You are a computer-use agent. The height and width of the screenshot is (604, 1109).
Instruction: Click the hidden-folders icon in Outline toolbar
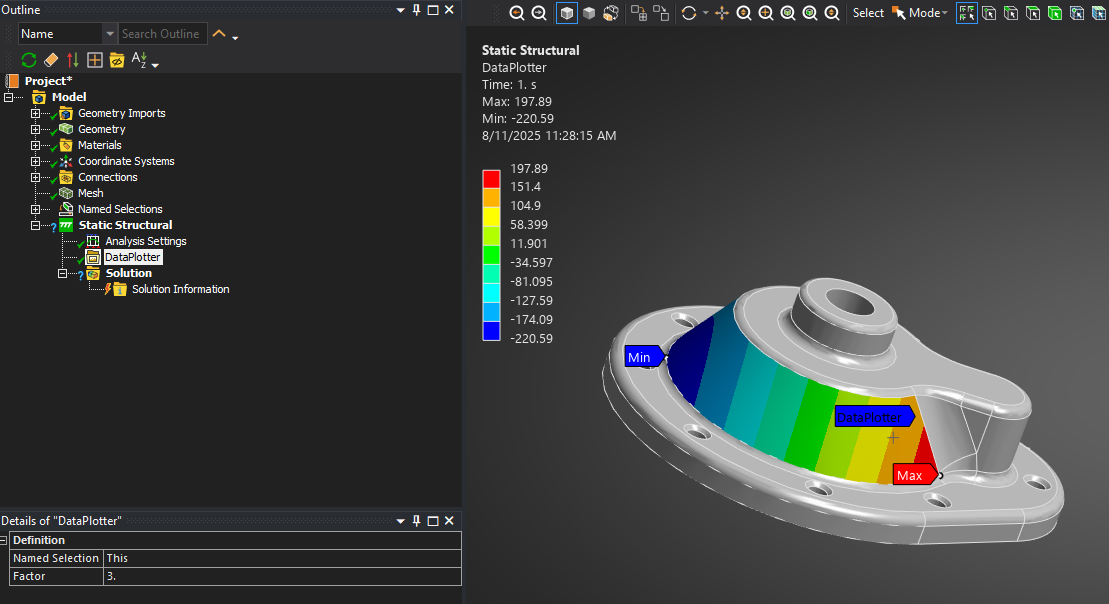coord(117,61)
